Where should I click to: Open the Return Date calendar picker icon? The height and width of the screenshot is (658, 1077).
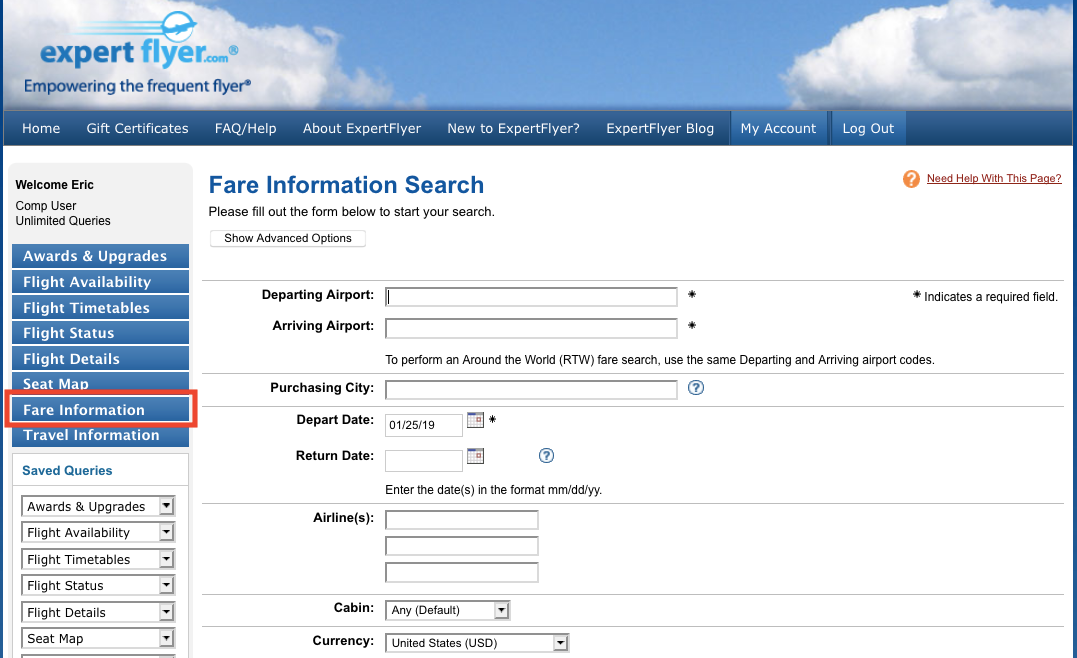click(x=475, y=456)
